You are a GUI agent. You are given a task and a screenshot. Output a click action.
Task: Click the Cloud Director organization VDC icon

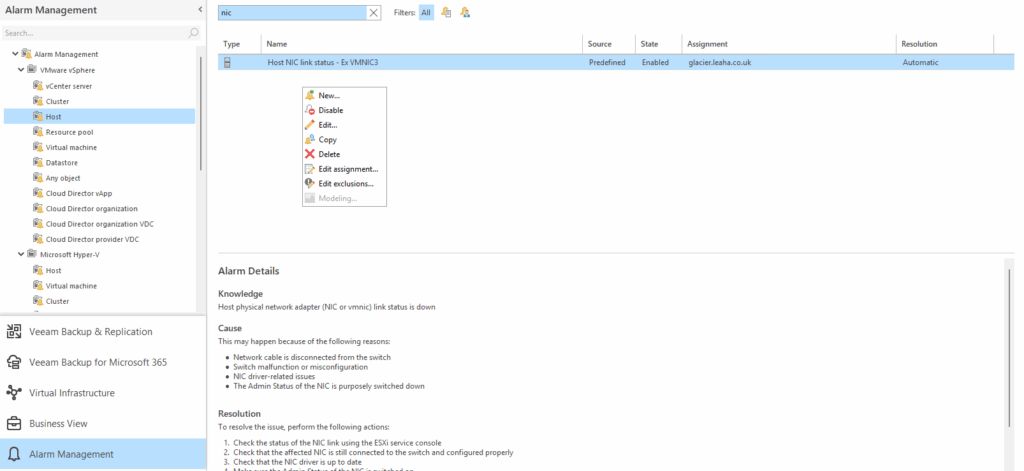pyautogui.click(x=38, y=223)
